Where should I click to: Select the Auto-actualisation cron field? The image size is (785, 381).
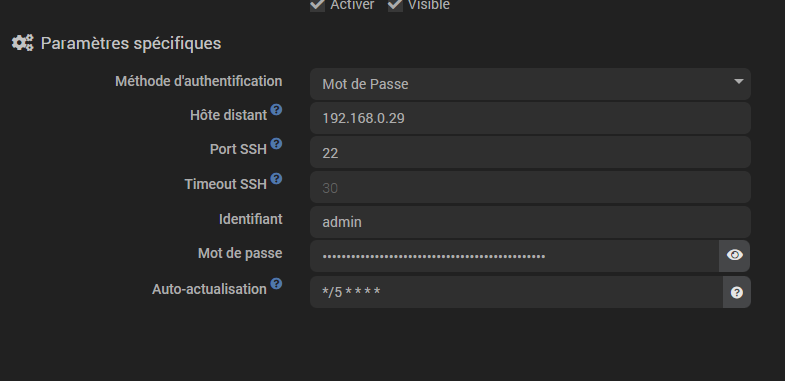point(516,292)
